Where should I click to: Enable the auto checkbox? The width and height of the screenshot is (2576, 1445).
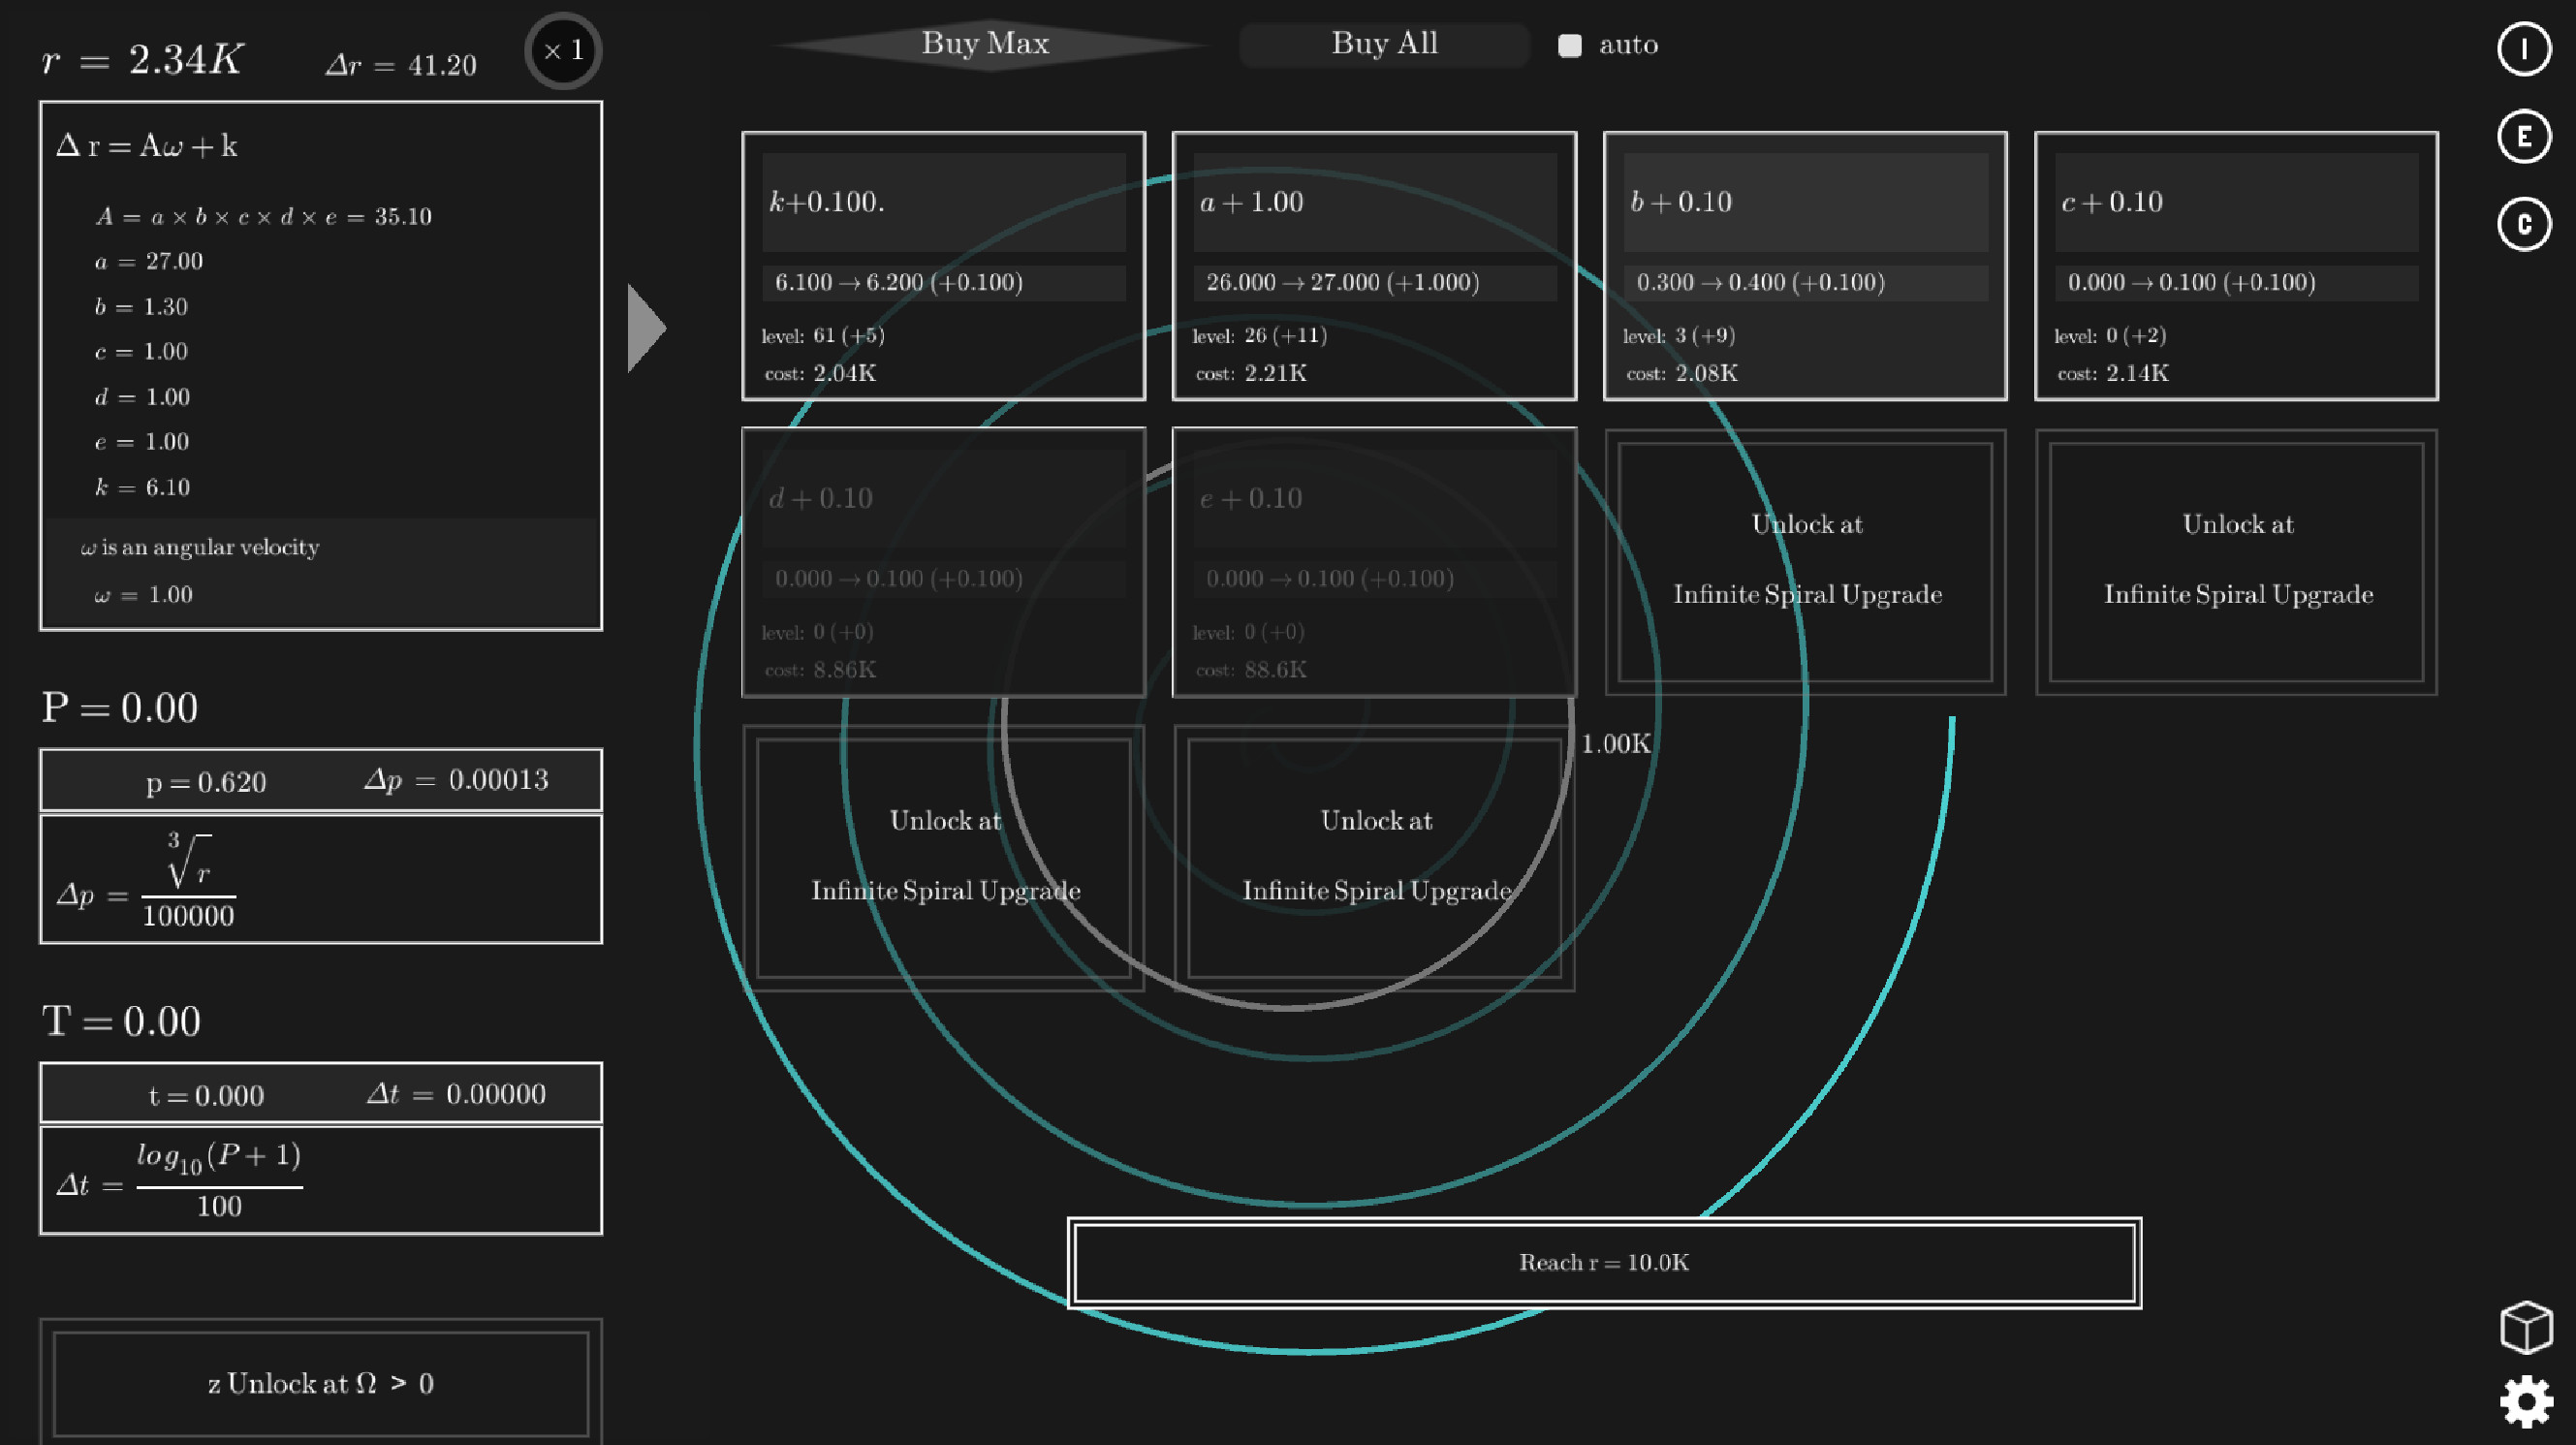click(x=1570, y=44)
